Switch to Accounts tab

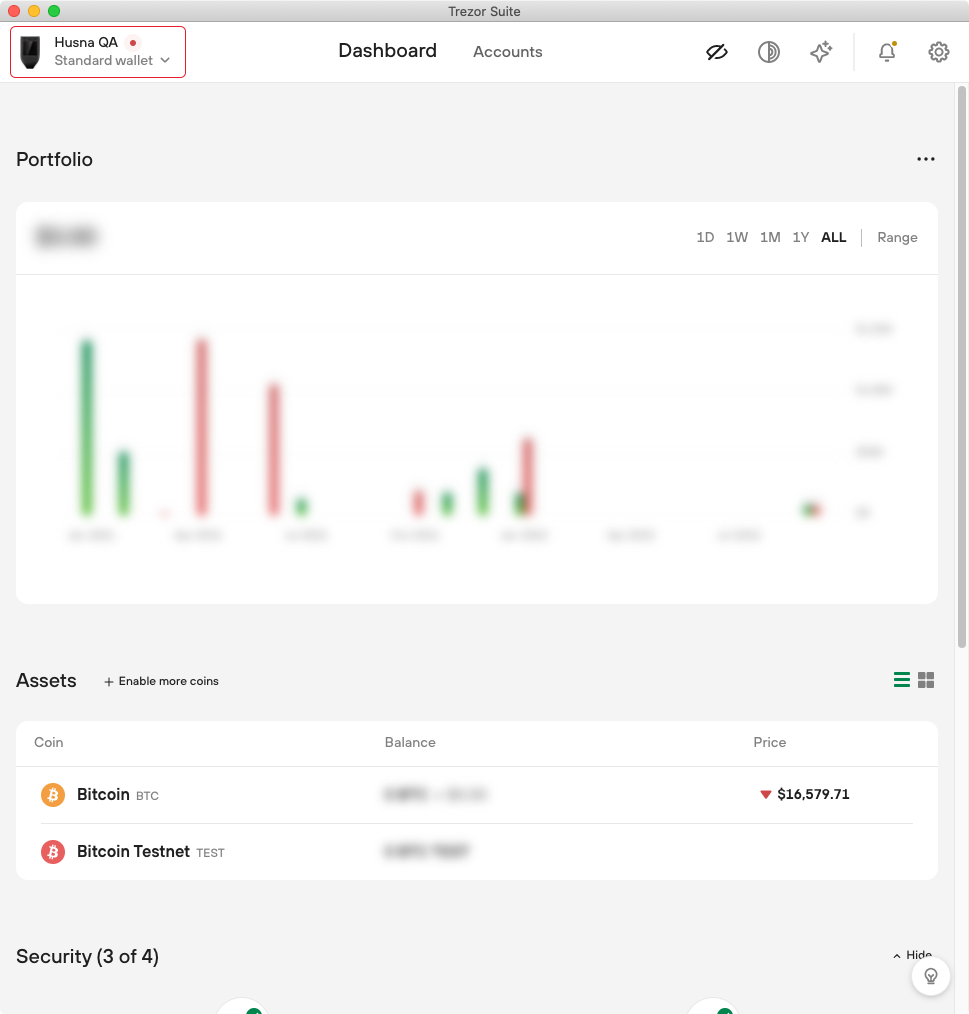point(508,52)
